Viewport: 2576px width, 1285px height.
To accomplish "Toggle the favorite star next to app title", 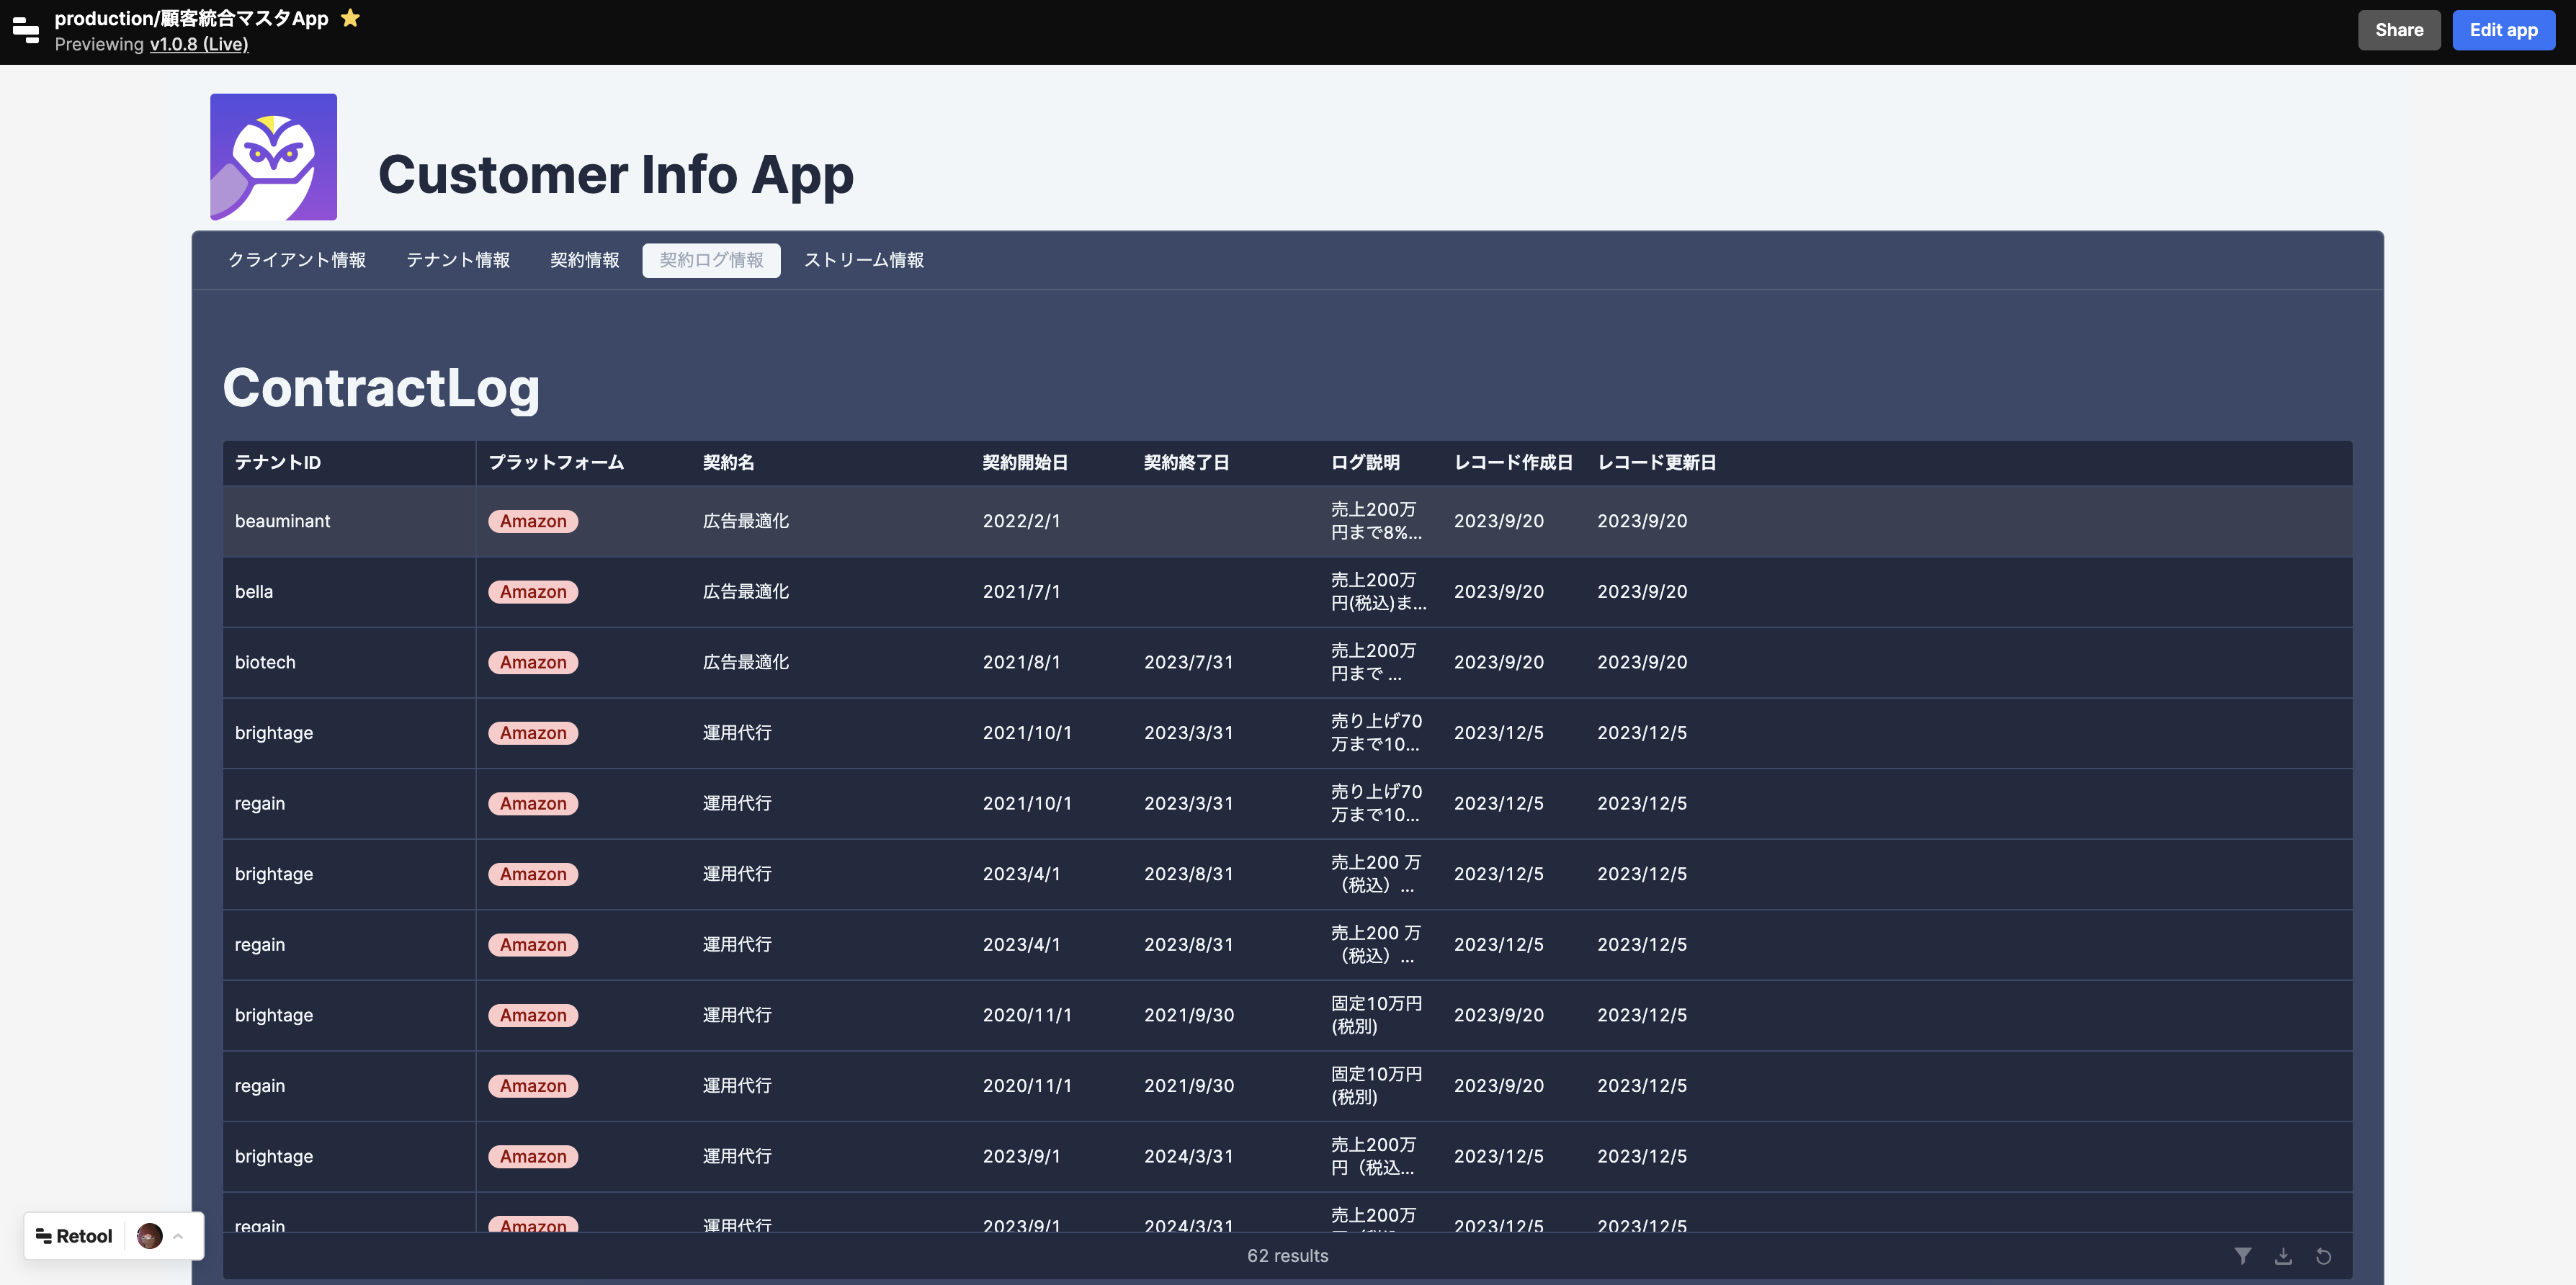I will click(349, 18).
